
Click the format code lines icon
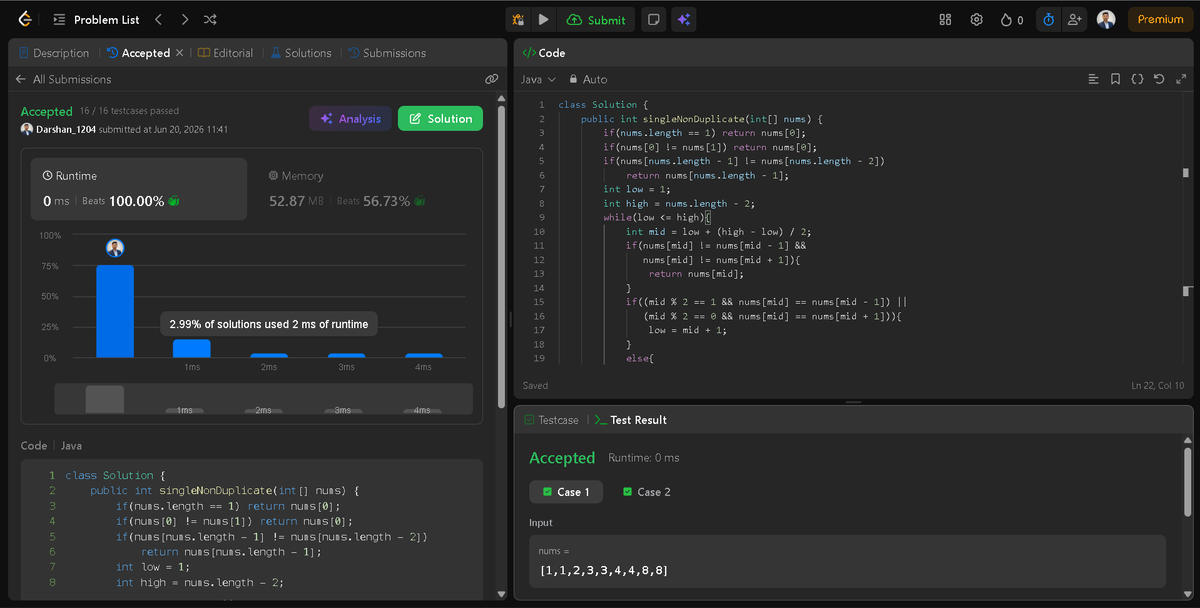[1093, 79]
